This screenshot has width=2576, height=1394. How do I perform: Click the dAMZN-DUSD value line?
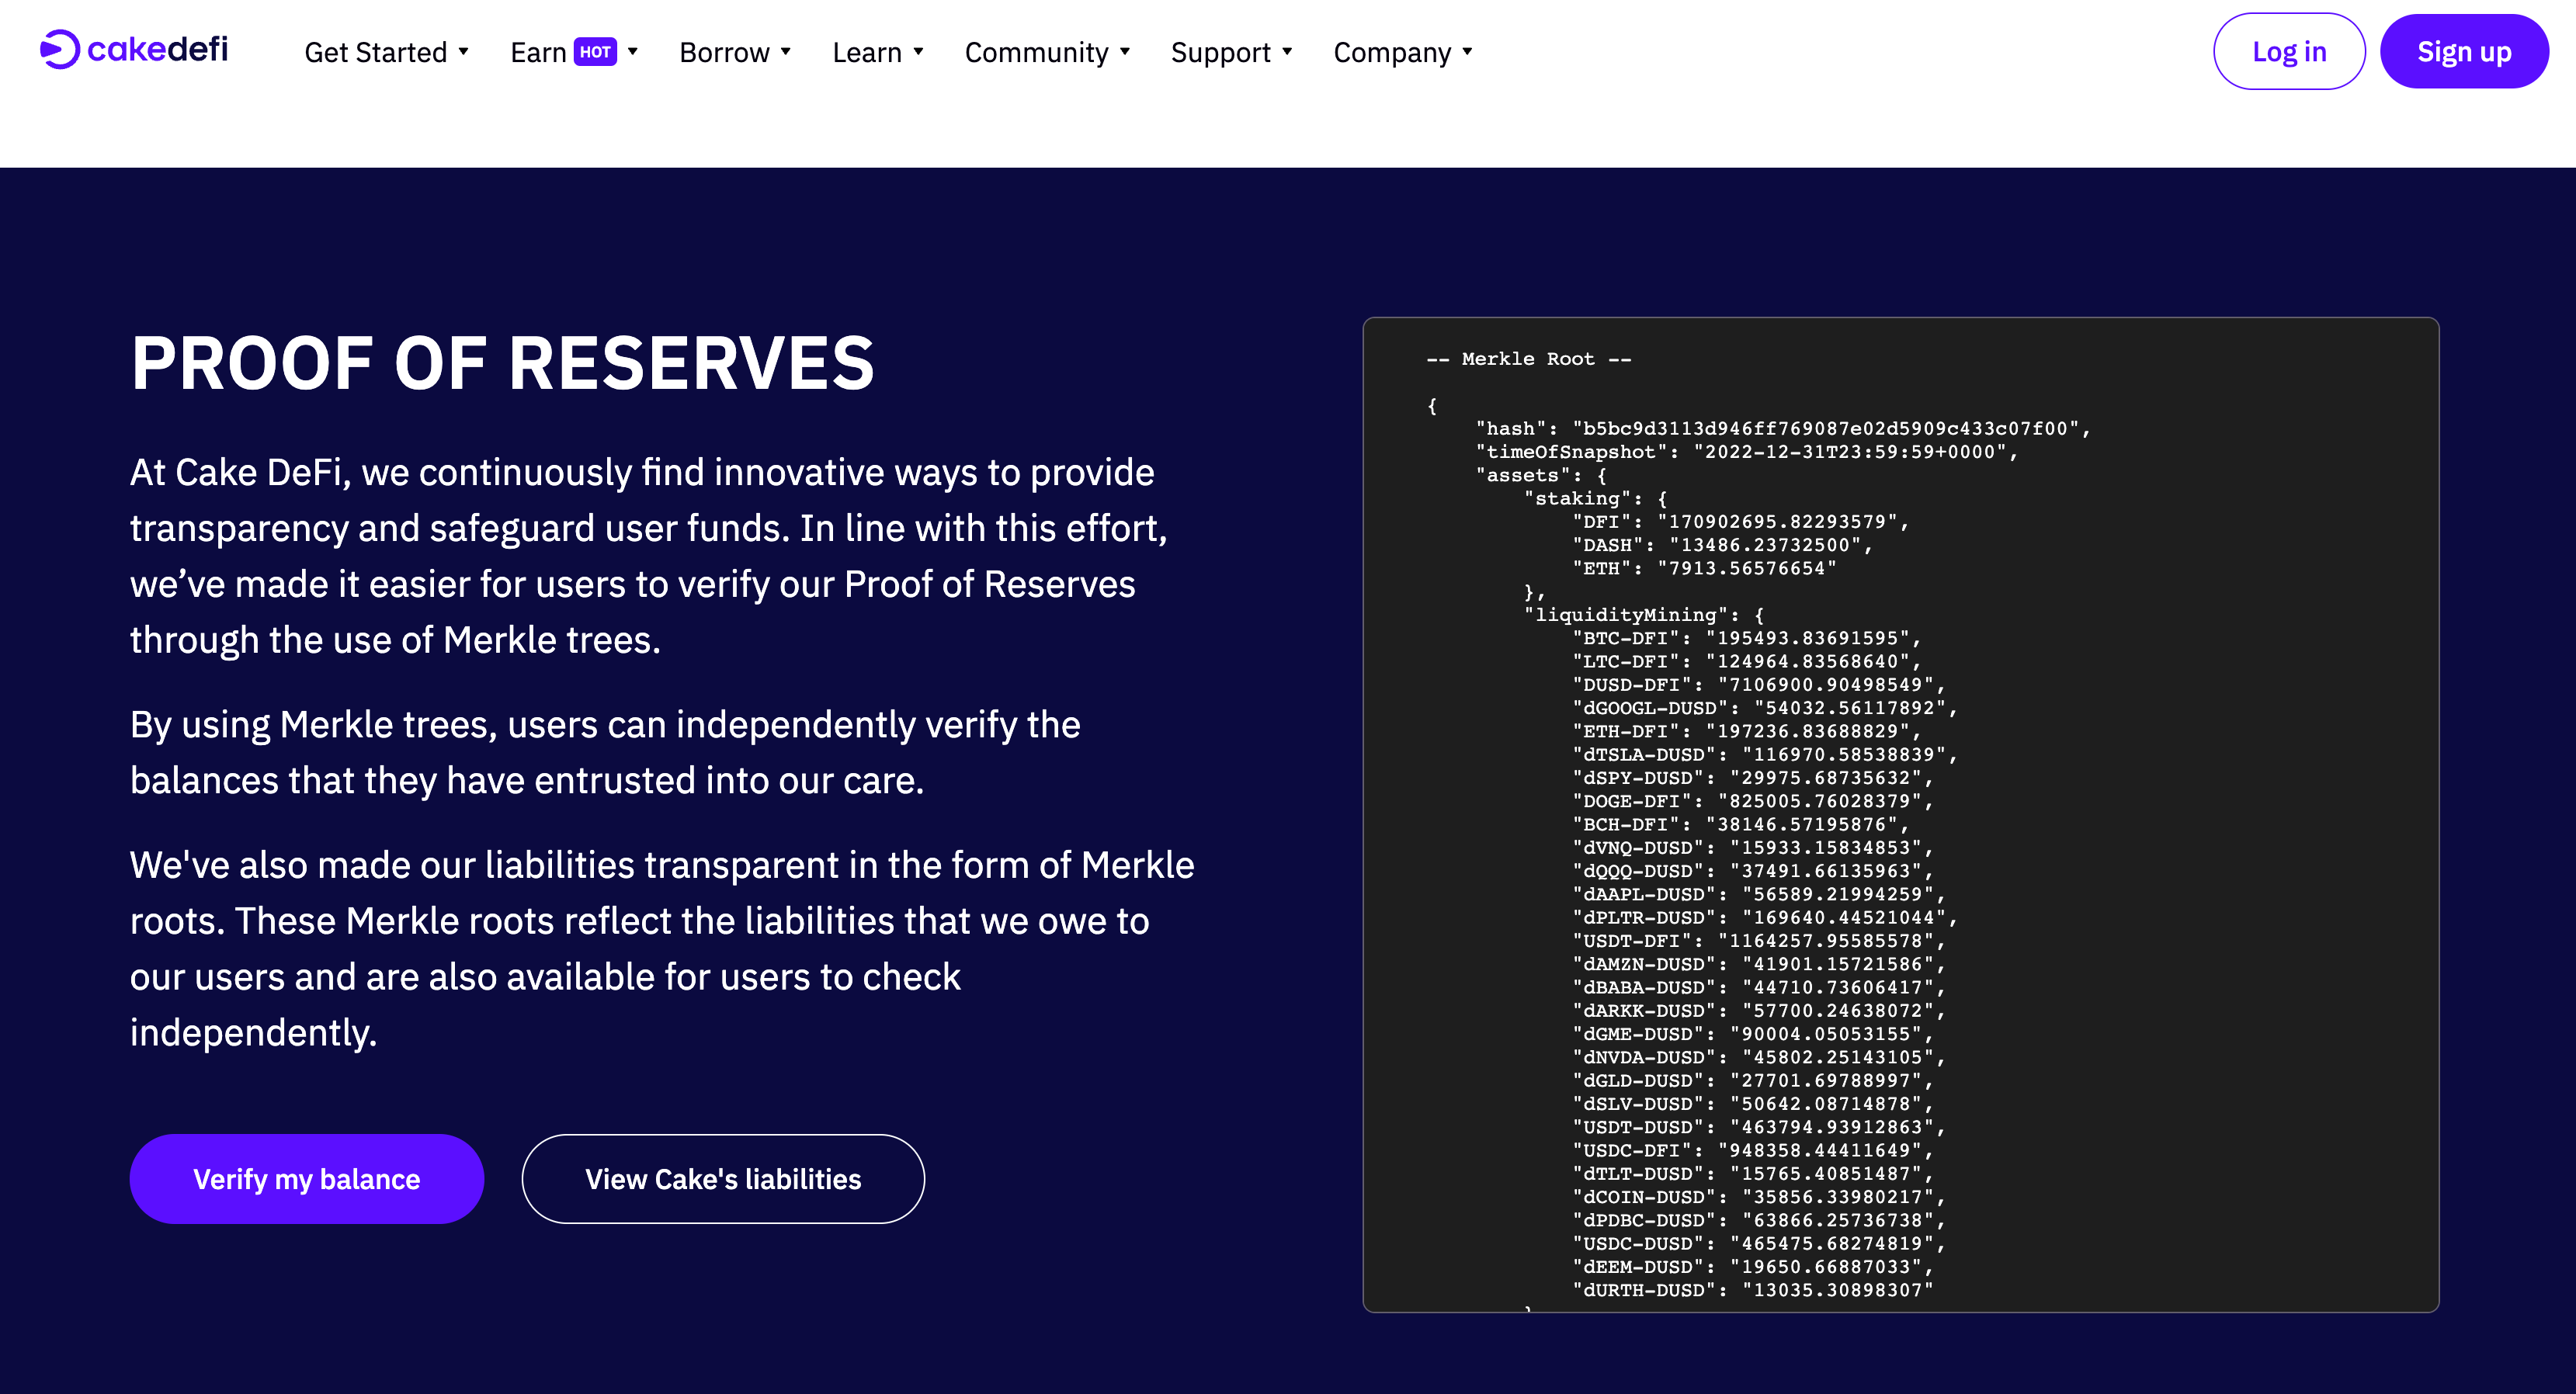pos(1759,964)
